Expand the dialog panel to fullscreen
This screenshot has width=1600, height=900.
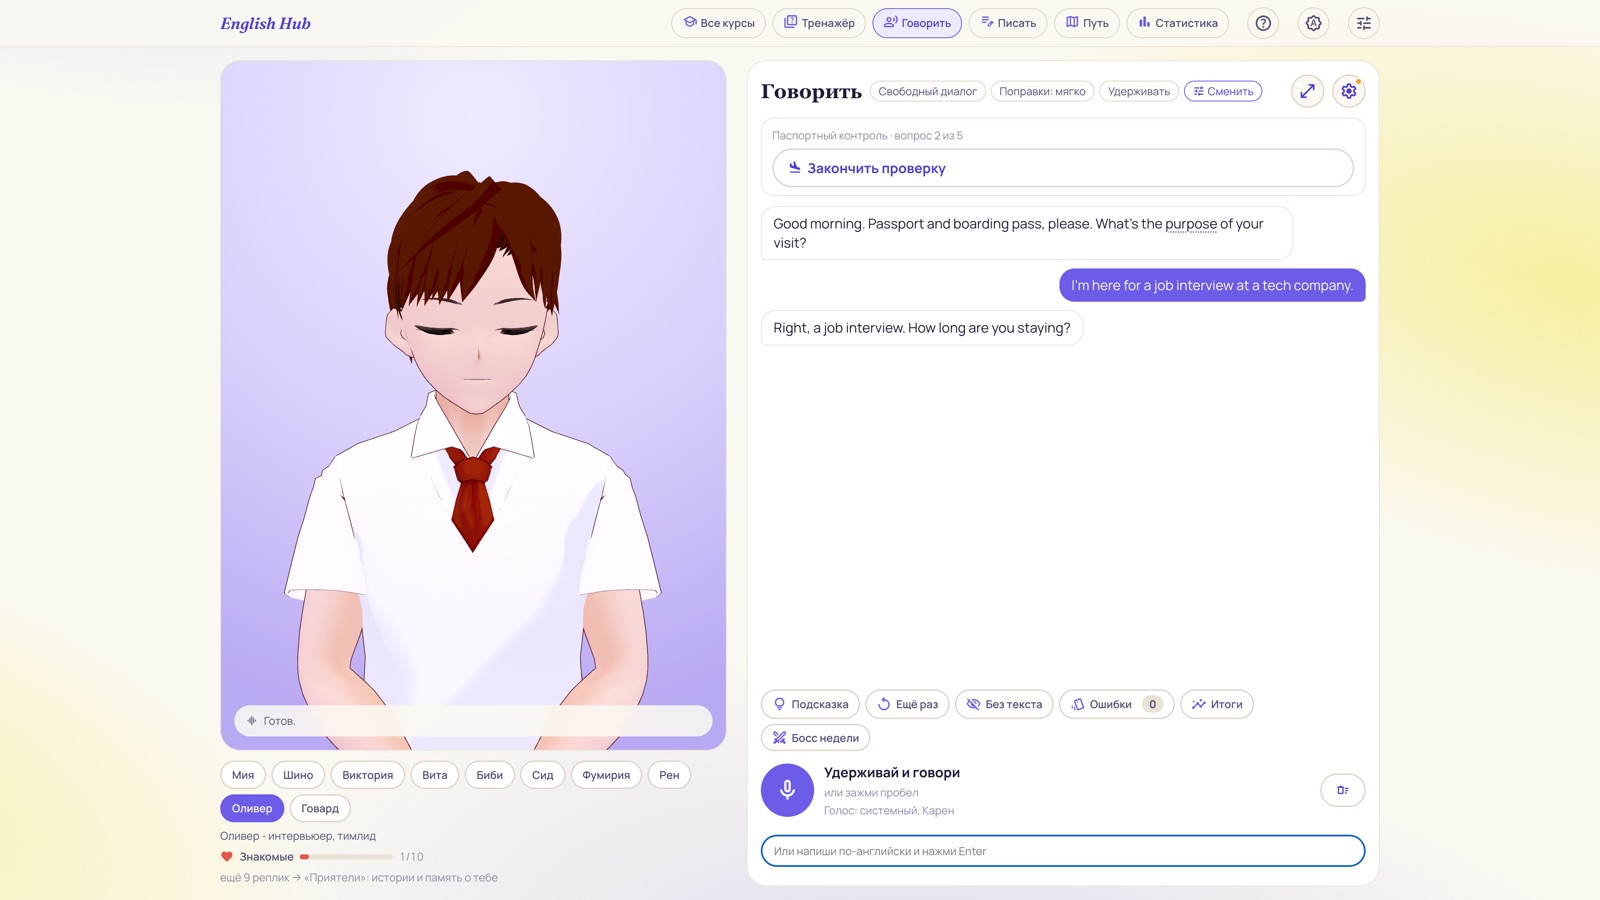click(x=1307, y=91)
